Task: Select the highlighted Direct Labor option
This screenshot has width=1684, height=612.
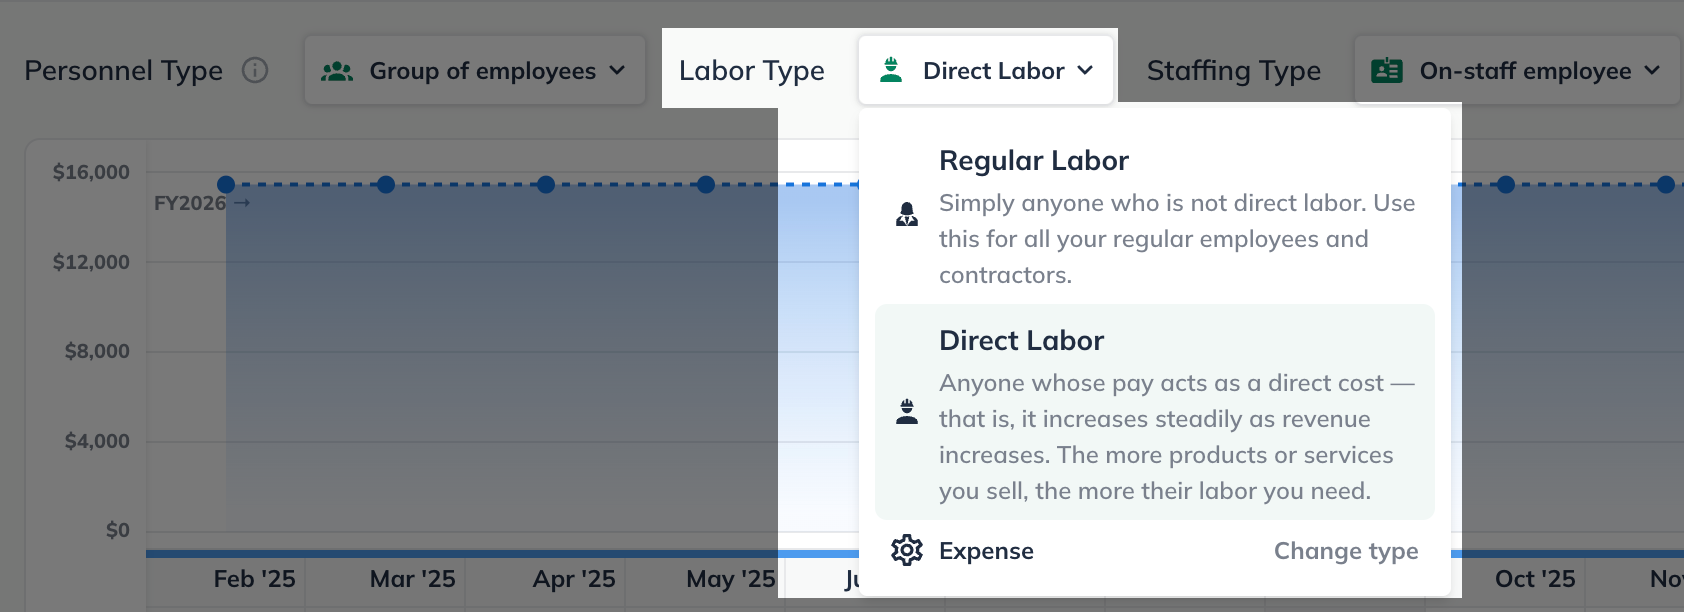Action: coord(1021,340)
